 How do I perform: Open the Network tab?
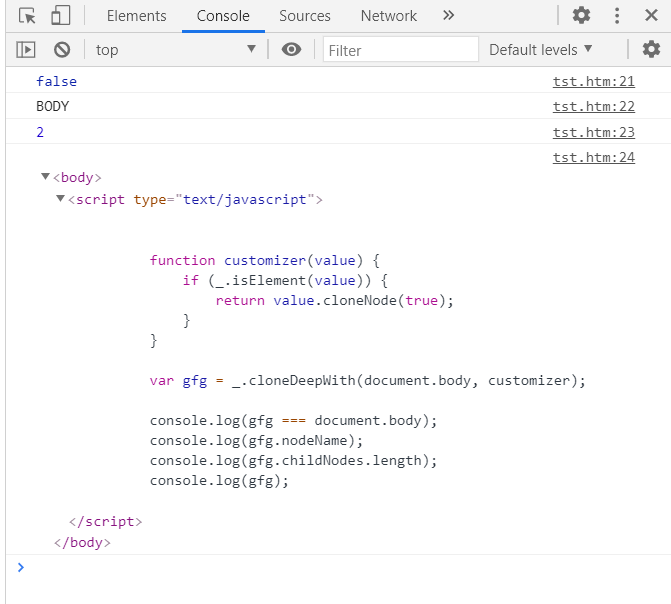[x=389, y=16]
